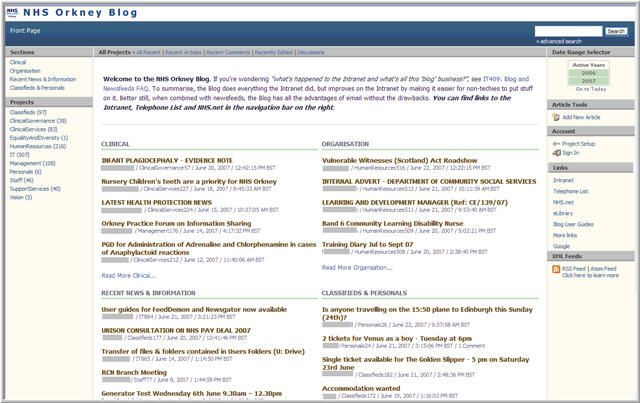
Task: Expand Read More Clinical entries
Action: (129, 275)
